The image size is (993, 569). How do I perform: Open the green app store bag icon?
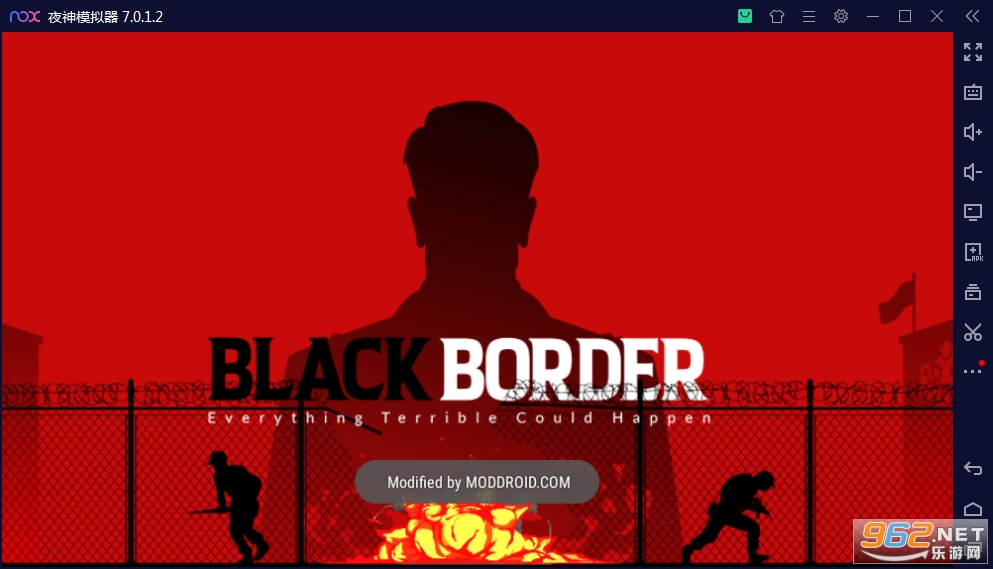745,16
